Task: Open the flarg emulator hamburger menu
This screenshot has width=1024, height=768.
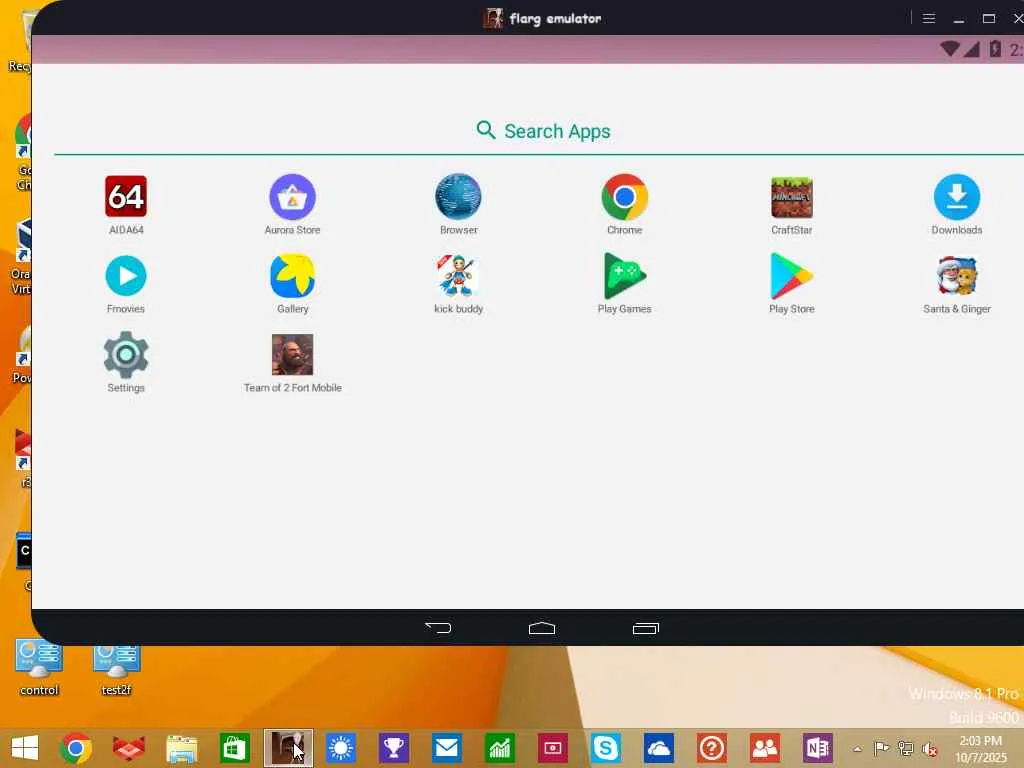Action: 929,18
